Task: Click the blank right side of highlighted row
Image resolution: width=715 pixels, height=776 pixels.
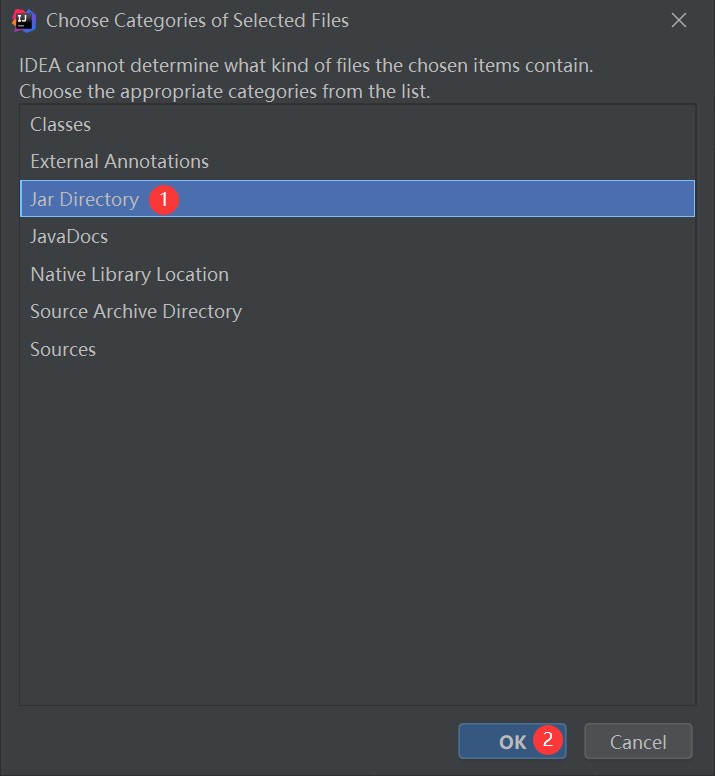Action: (x=436, y=198)
